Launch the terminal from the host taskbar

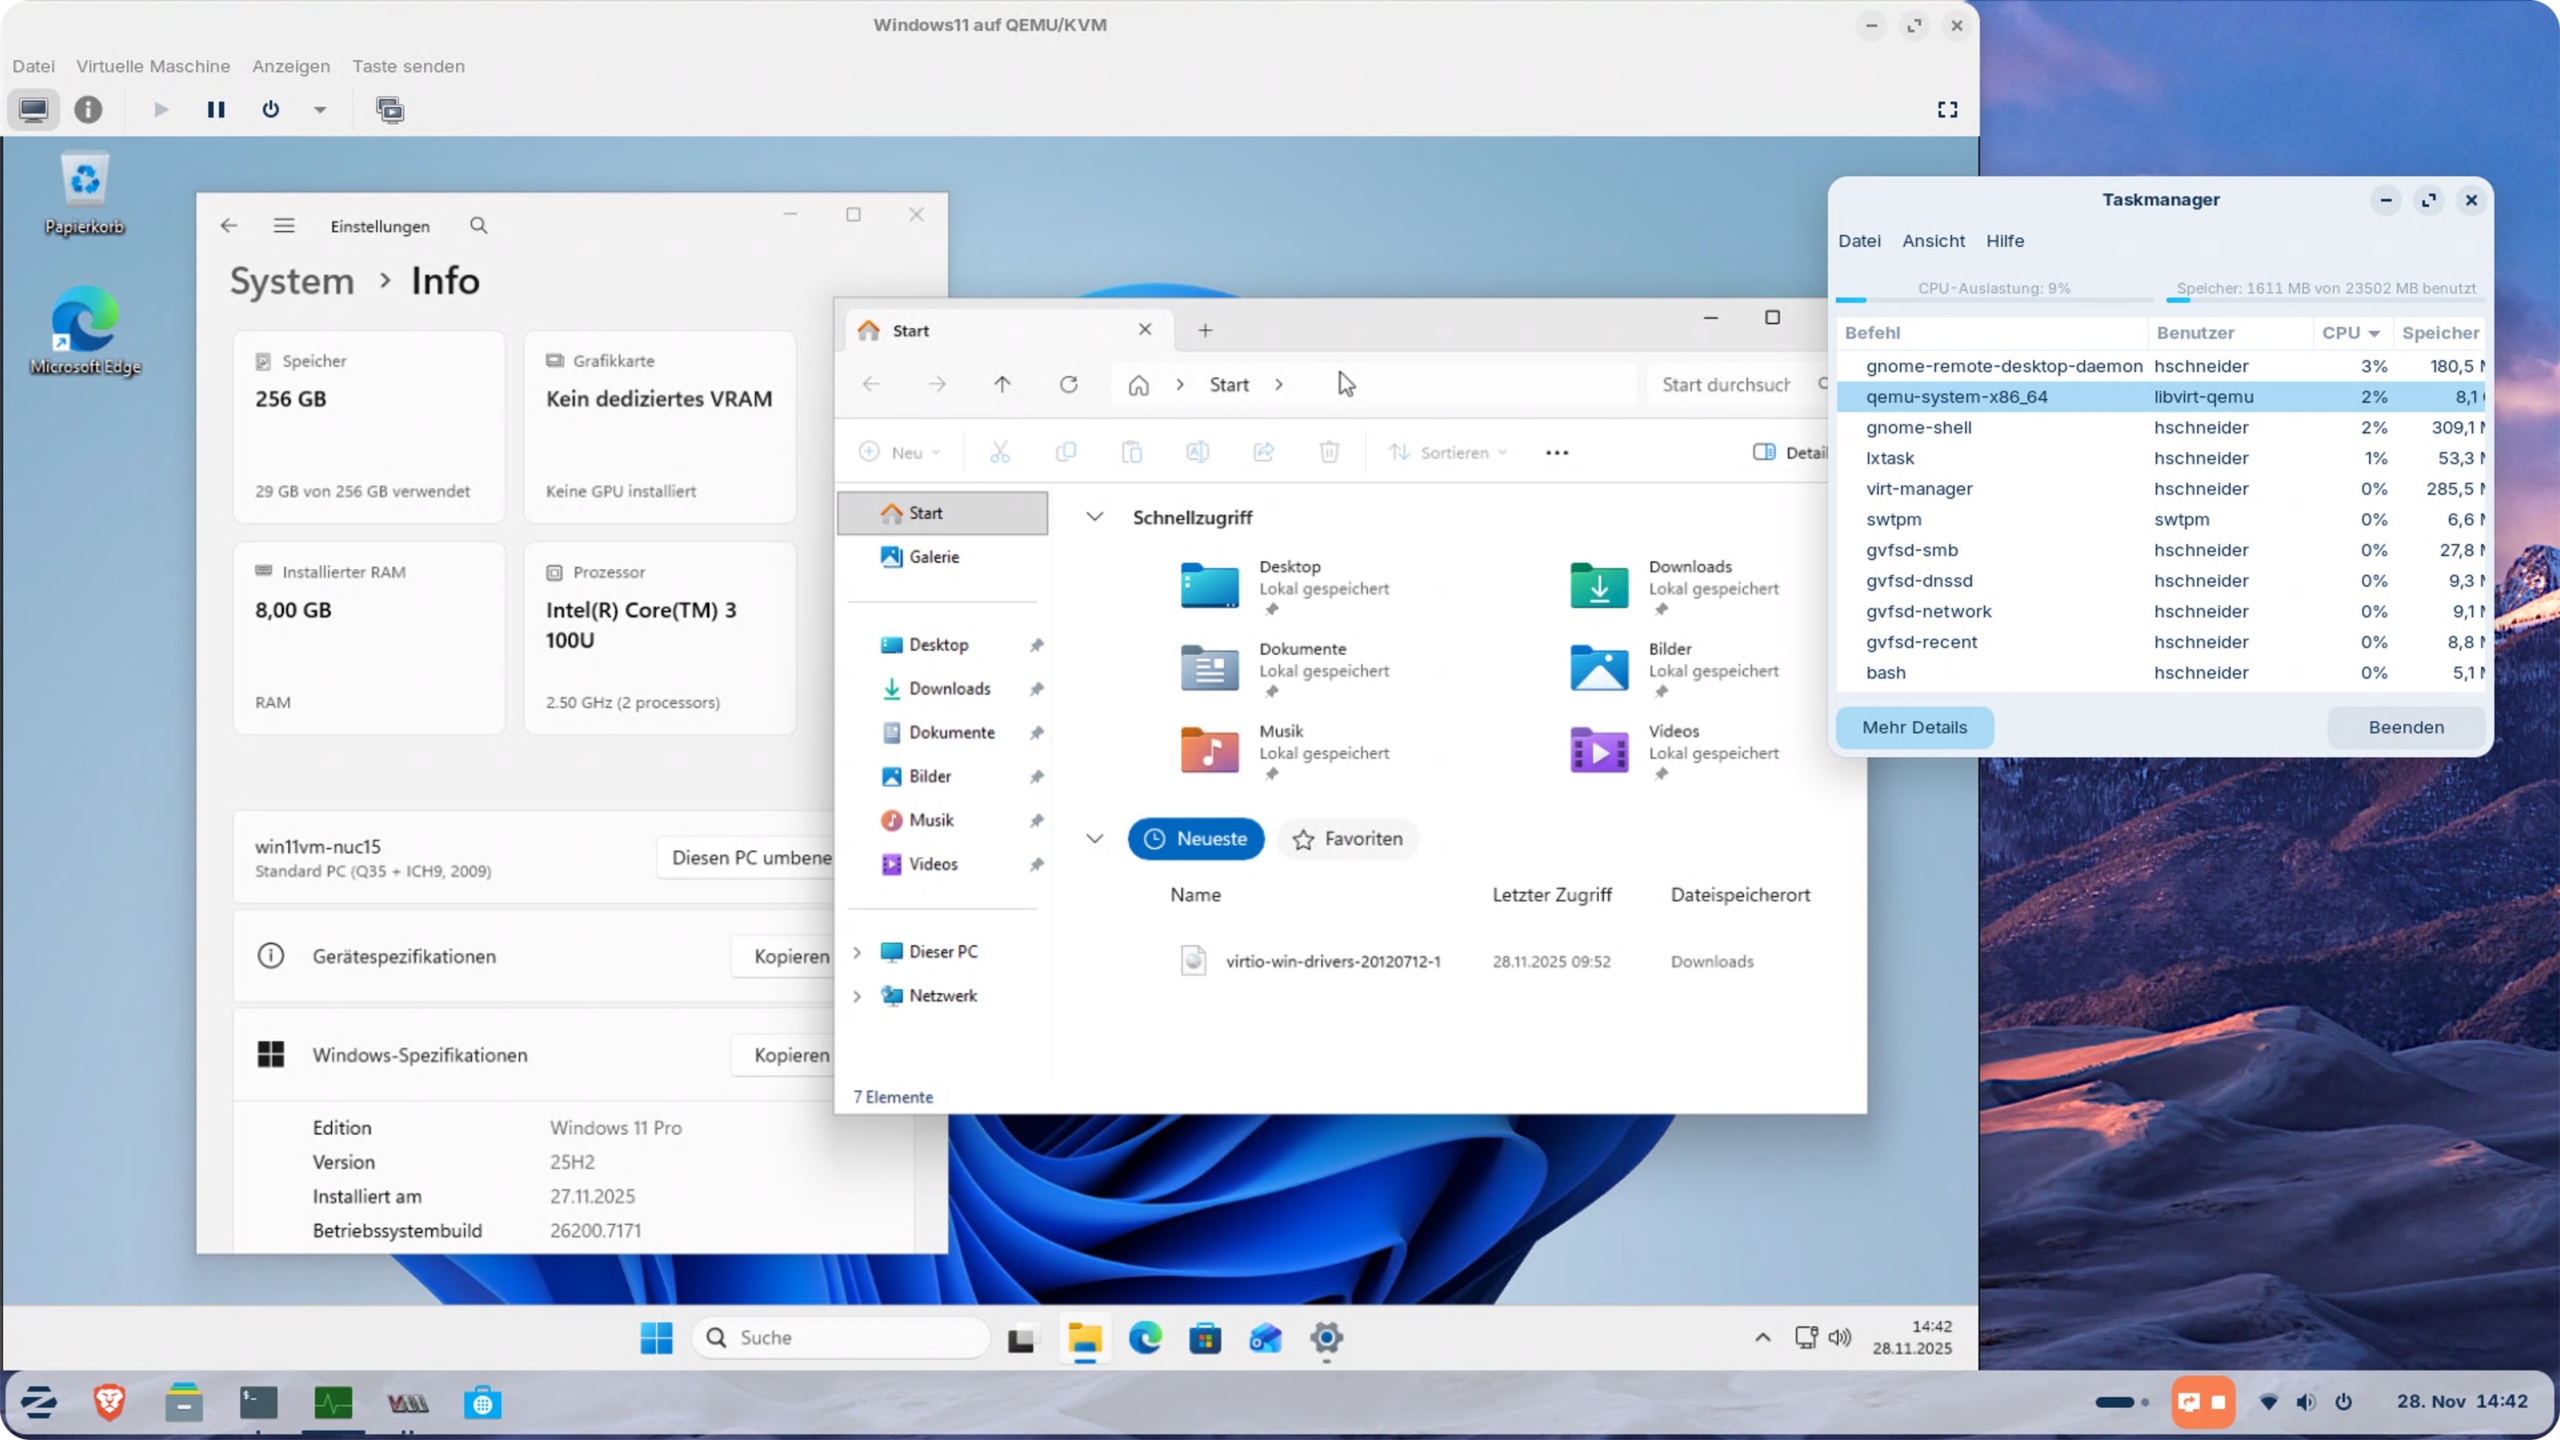click(x=257, y=1402)
